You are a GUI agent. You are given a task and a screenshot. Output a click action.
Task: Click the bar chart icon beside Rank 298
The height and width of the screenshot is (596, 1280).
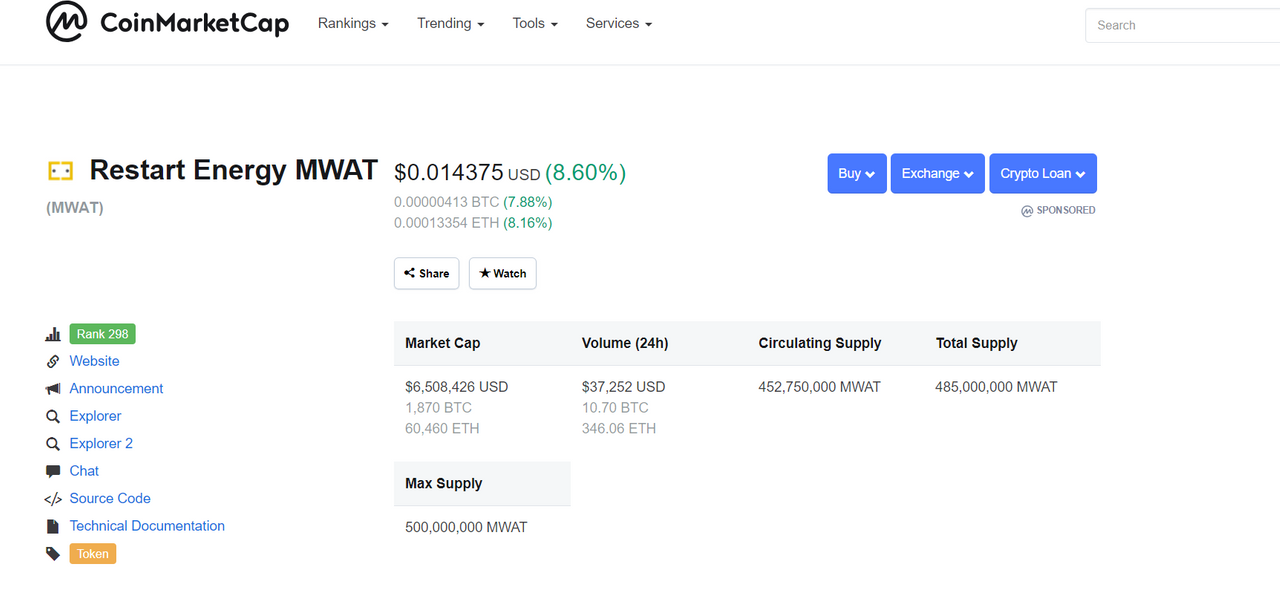53,335
